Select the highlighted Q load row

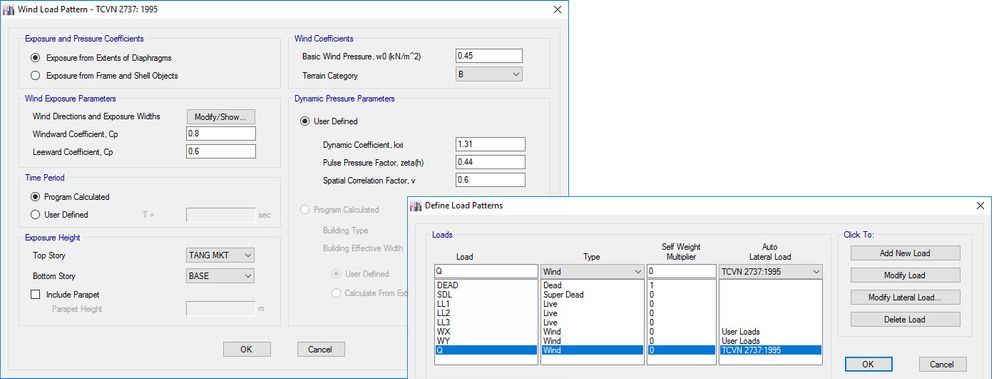486,350
